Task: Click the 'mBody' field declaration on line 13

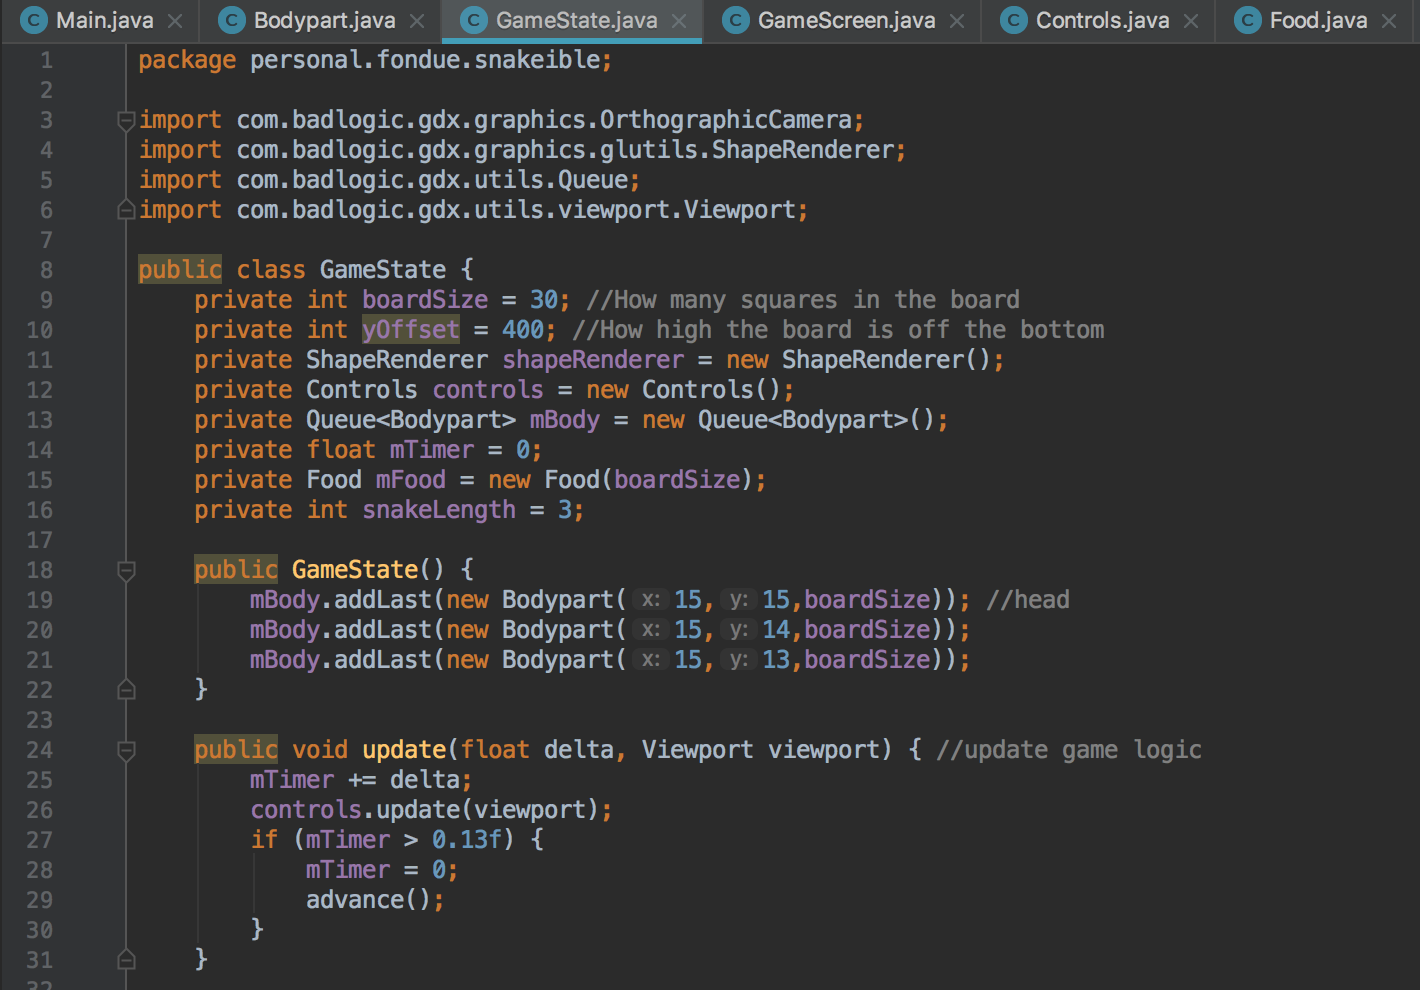Action: (565, 420)
